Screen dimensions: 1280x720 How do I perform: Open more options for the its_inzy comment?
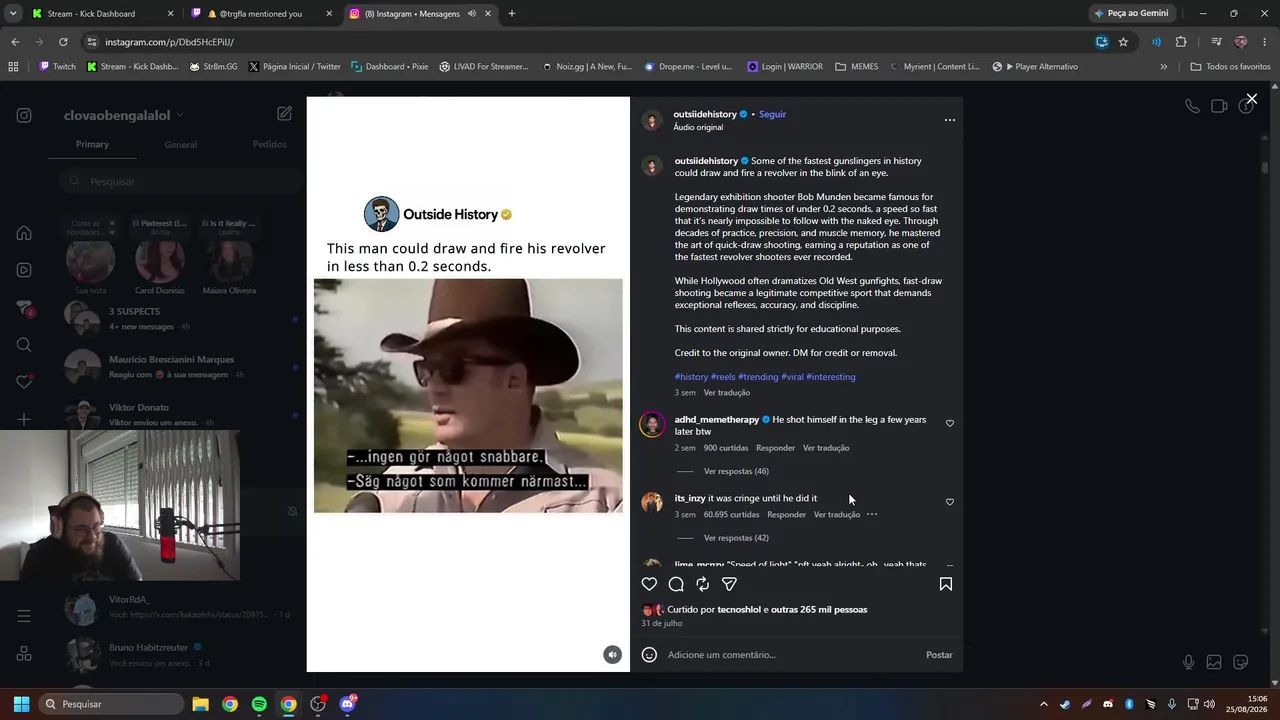pyautogui.click(x=872, y=514)
